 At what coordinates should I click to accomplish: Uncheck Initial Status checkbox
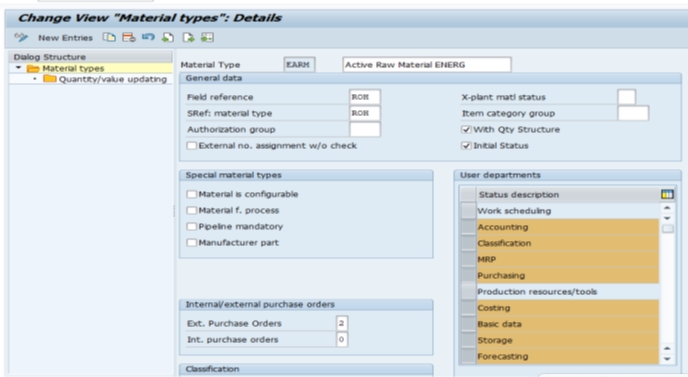[466, 146]
